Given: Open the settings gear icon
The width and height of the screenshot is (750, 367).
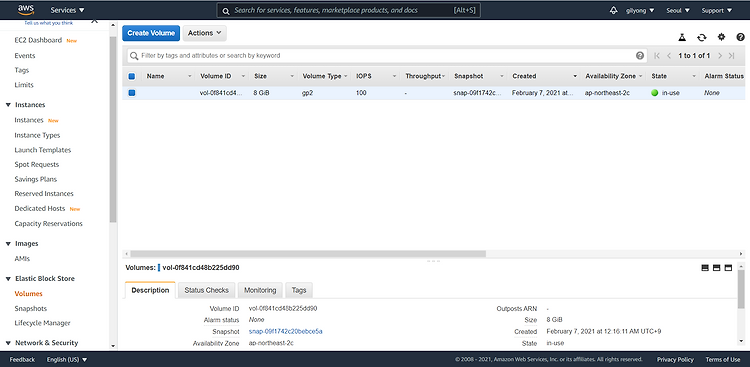Looking at the screenshot, I should point(721,37).
